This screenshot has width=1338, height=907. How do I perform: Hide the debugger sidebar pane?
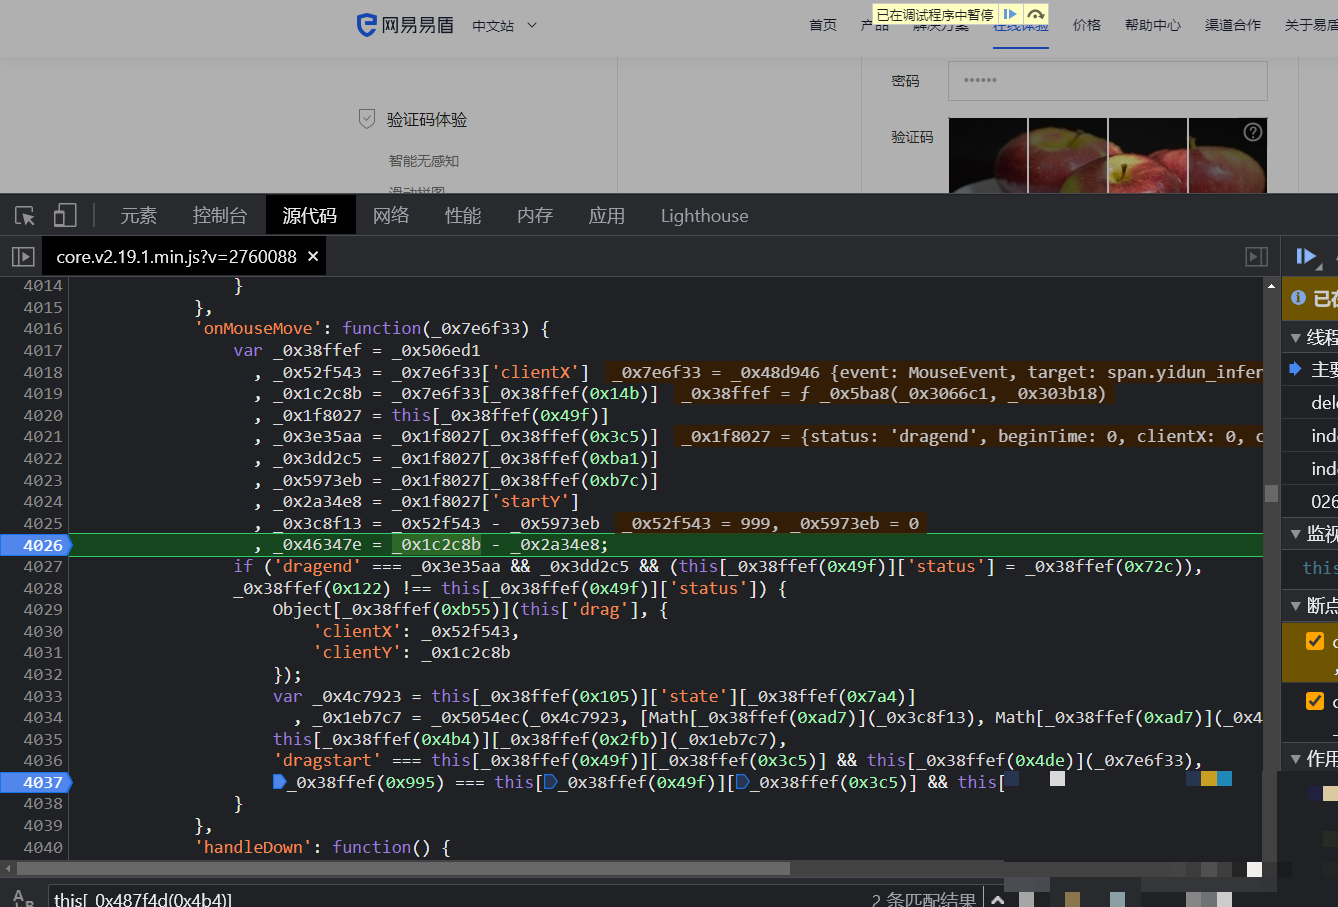pyautogui.click(x=1257, y=257)
